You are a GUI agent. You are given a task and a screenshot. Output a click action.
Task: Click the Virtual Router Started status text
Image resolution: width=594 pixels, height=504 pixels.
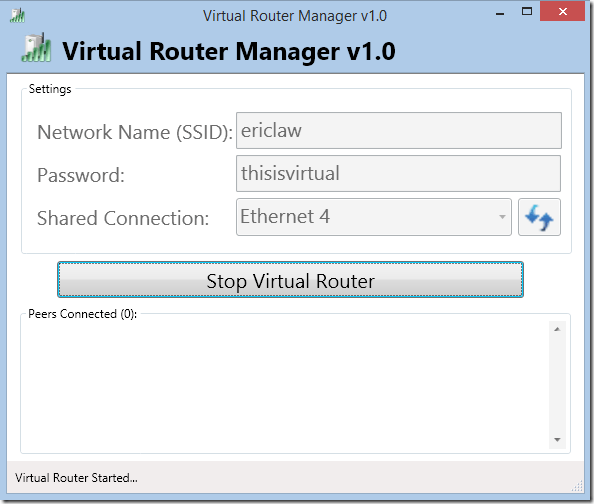(x=77, y=478)
